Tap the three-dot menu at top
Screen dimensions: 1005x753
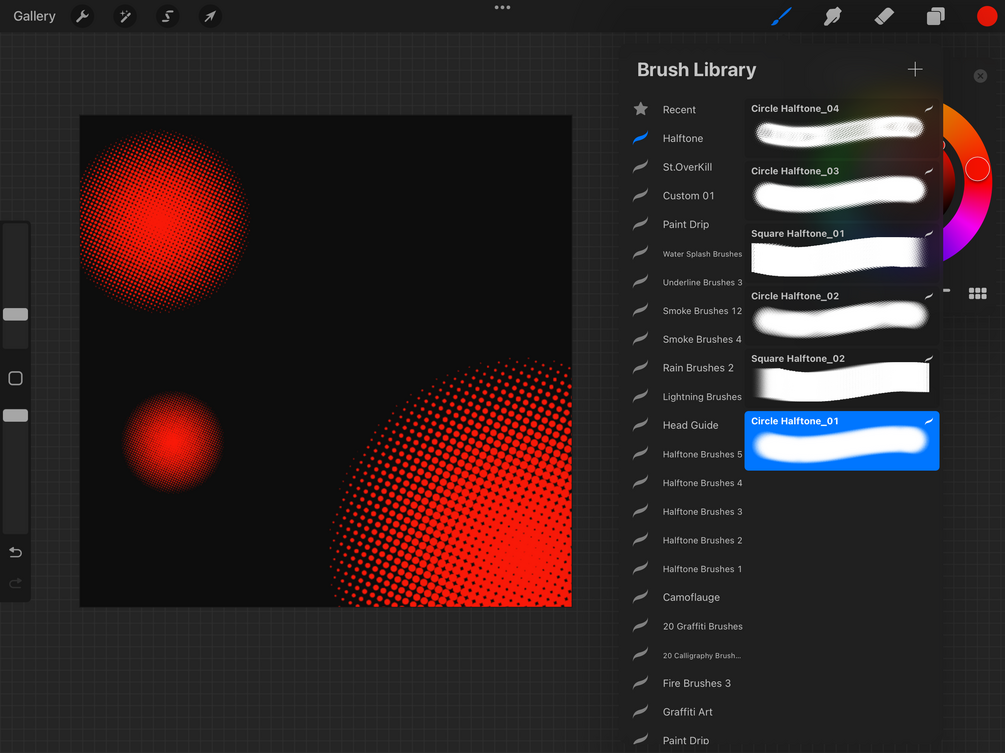(502, 8)
